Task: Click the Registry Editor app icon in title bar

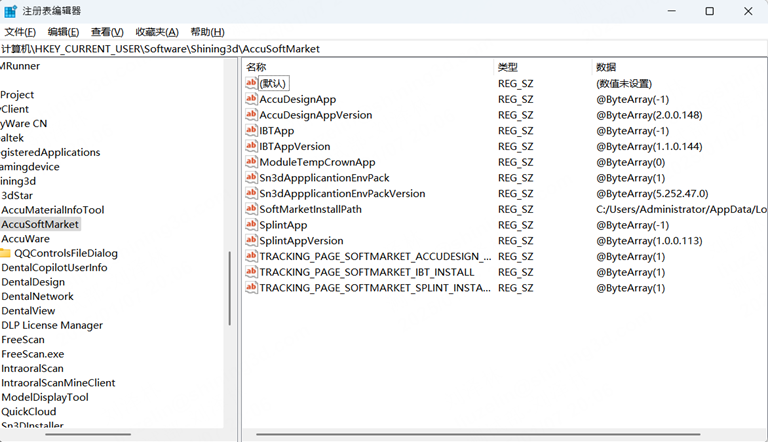Action: click(x=10, y=11)
